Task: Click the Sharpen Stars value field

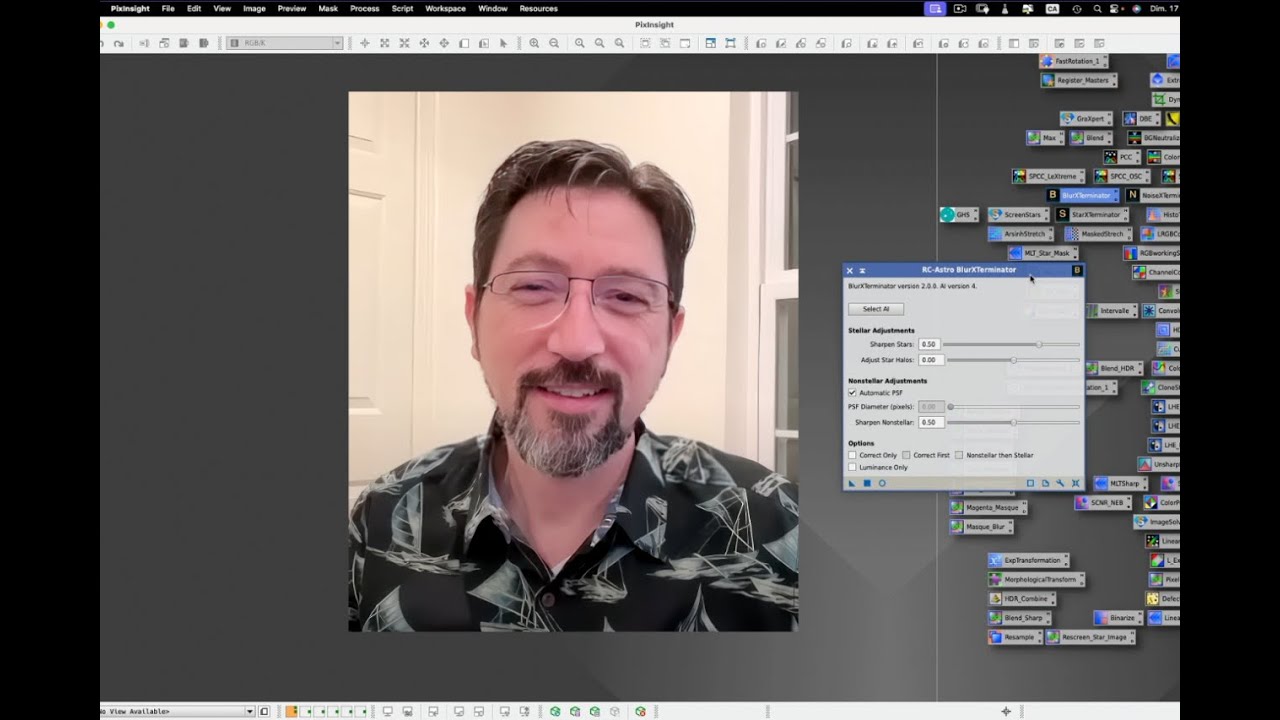Action: [x=929, y=344]
